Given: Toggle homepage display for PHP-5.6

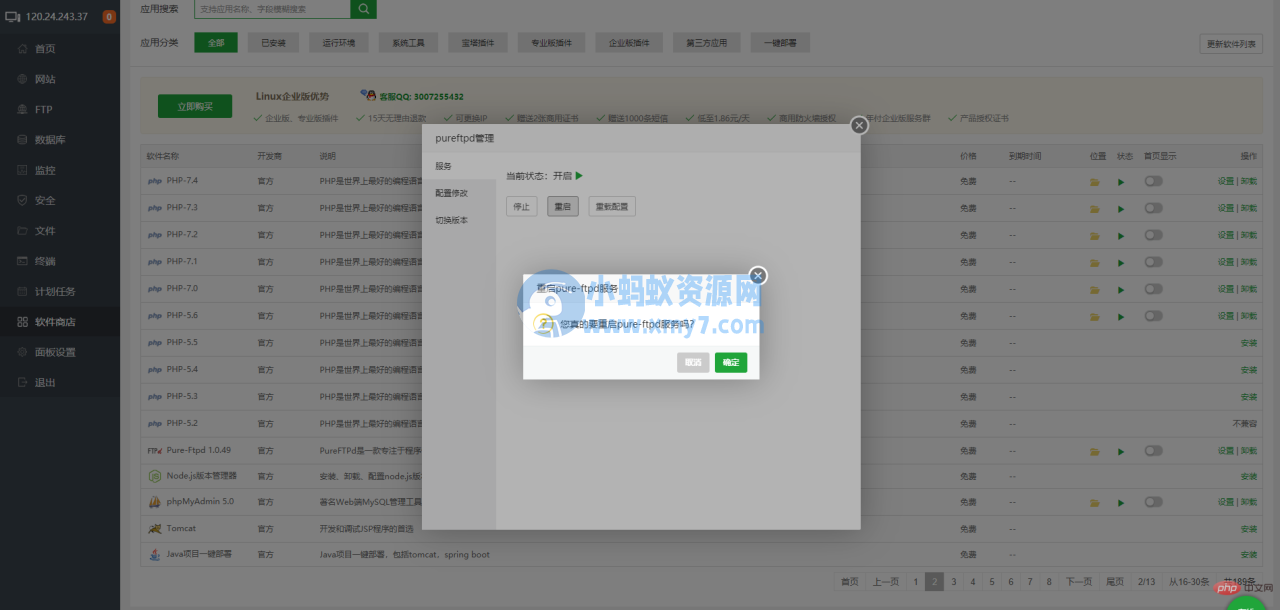Looking at the screenshot, I should 1154,315.
